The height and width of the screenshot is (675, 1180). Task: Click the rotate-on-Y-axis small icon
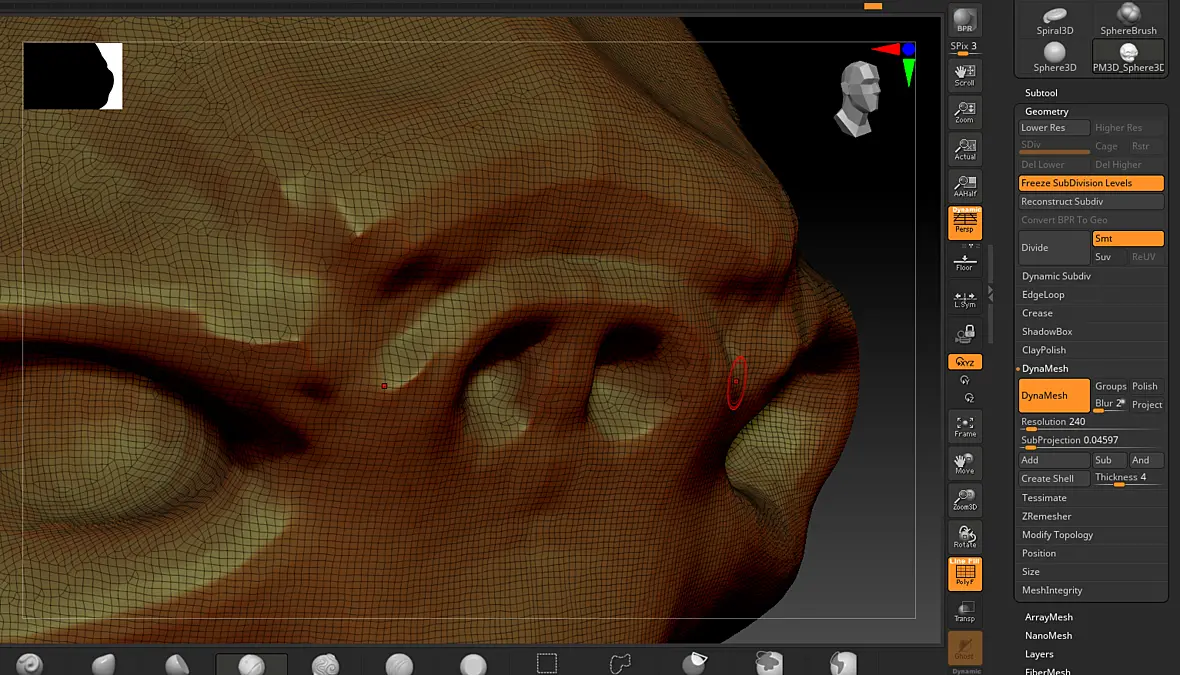pyautogui.click(x=965, y=381)
